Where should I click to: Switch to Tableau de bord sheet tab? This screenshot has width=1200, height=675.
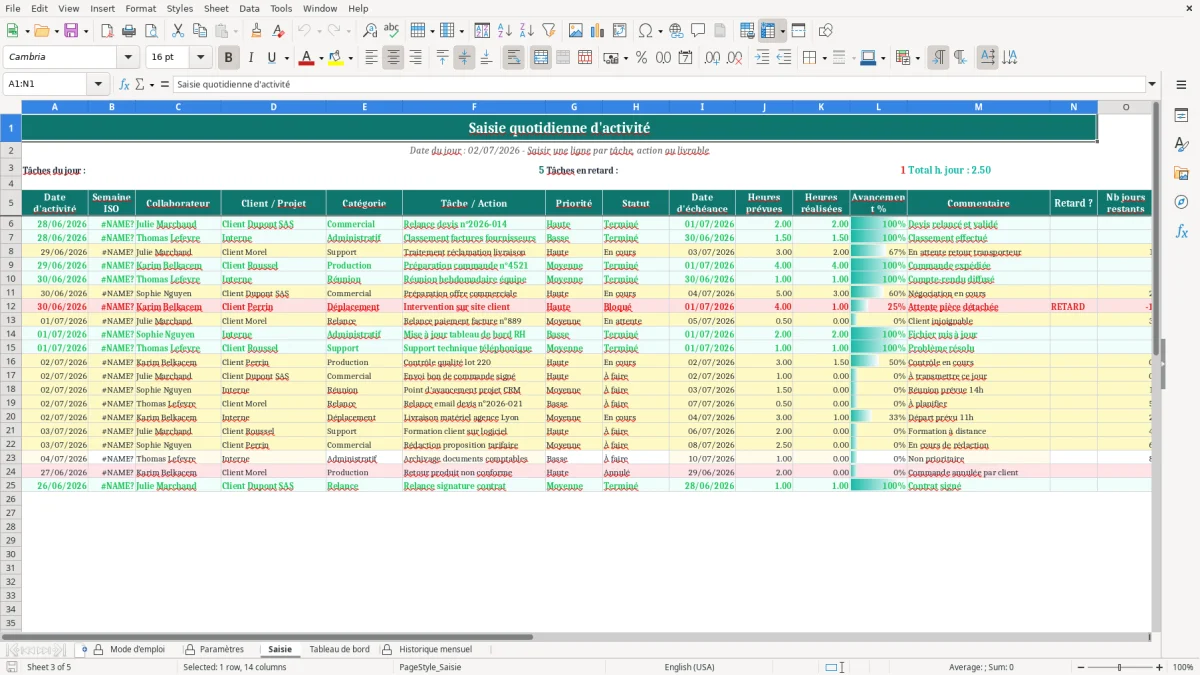pos(339,650)
